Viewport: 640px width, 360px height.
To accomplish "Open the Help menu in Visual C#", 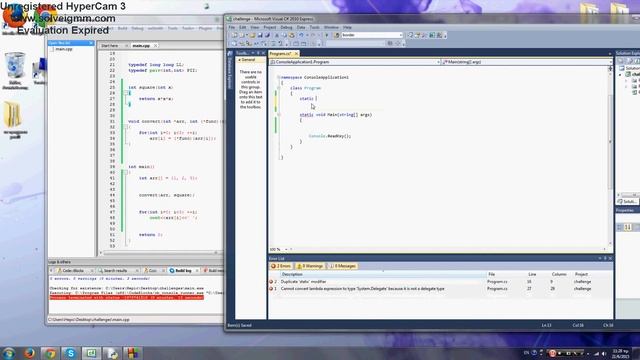I will point(347,27).
